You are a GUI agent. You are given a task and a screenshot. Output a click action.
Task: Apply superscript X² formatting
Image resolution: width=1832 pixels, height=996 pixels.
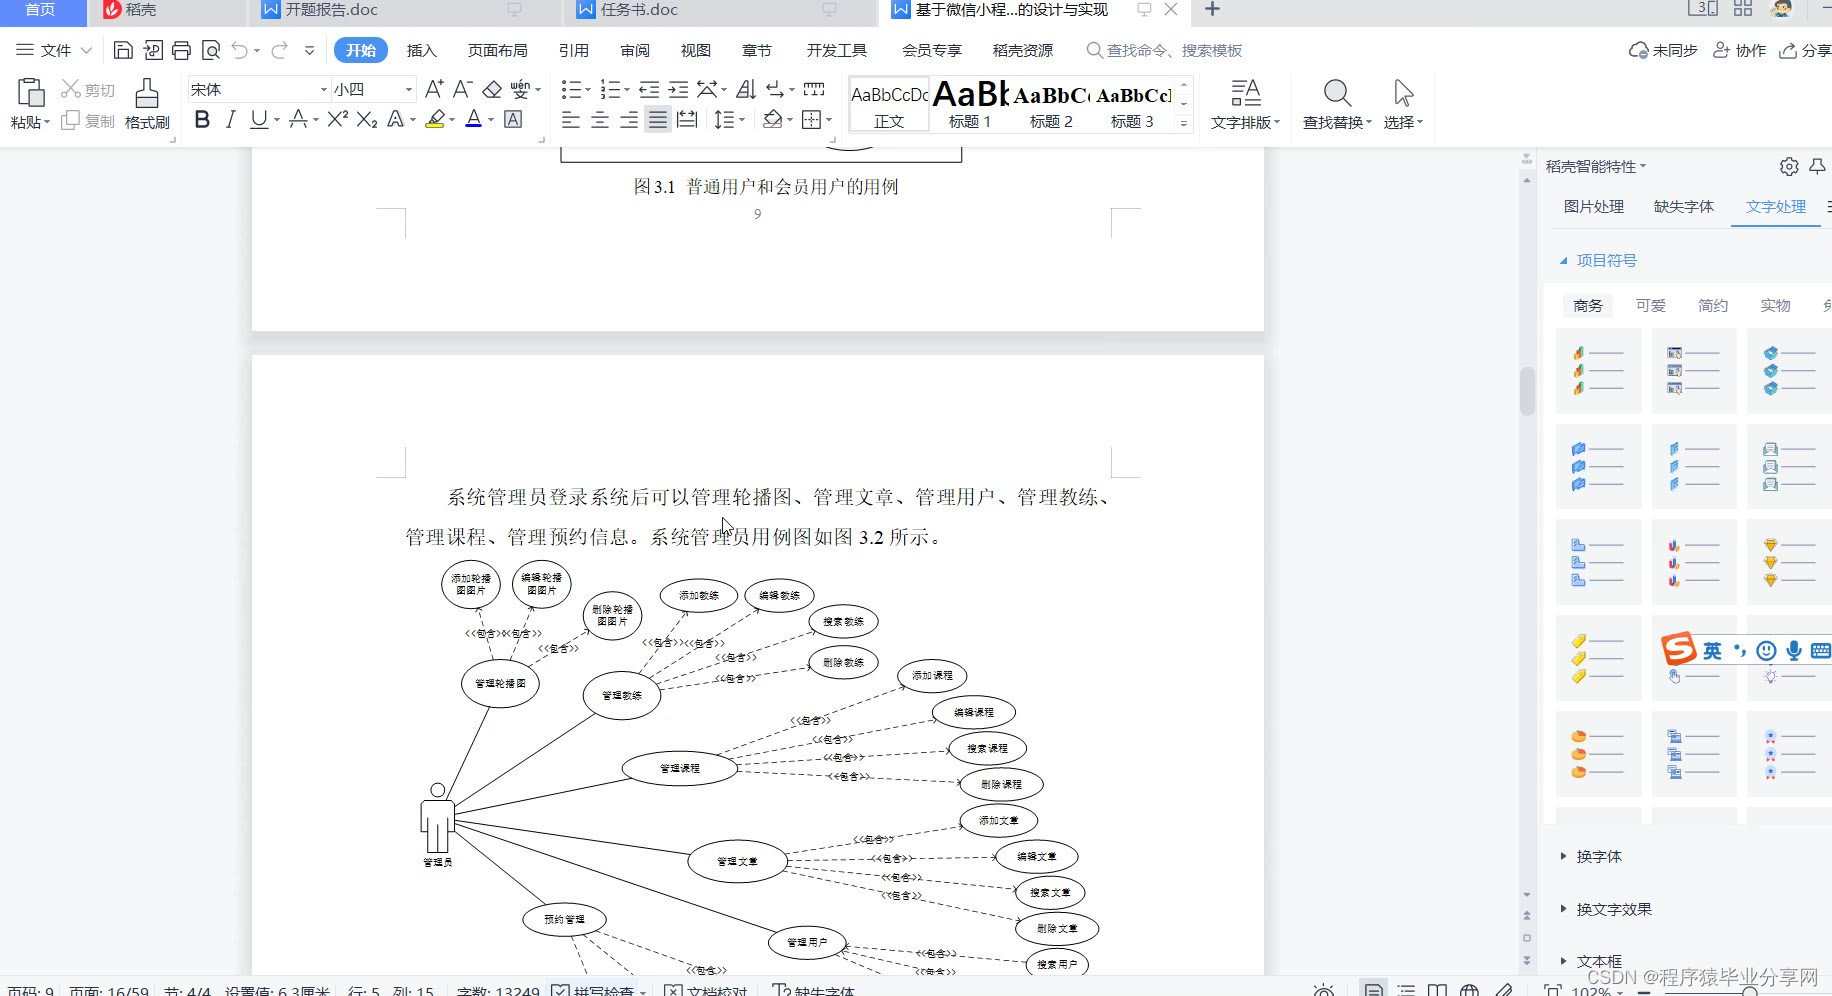coord(337,119)
